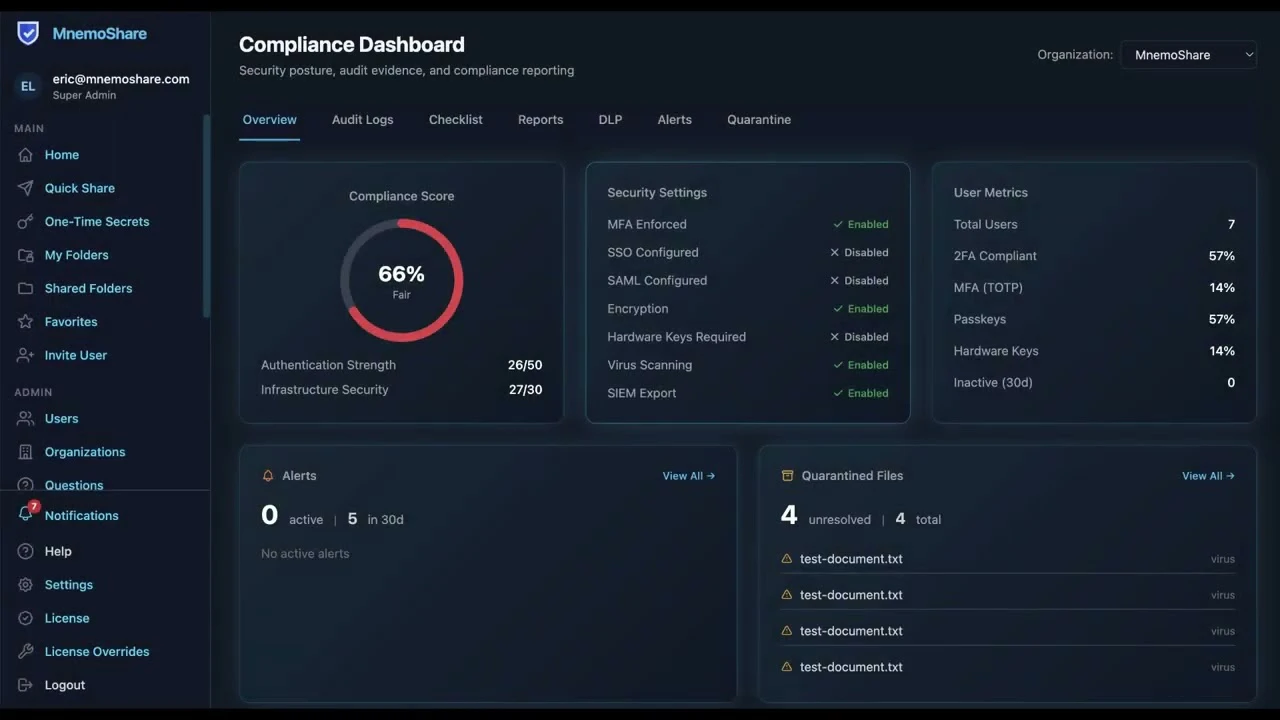Click Hardware Keys Required Disabled status

pos(859,337)
